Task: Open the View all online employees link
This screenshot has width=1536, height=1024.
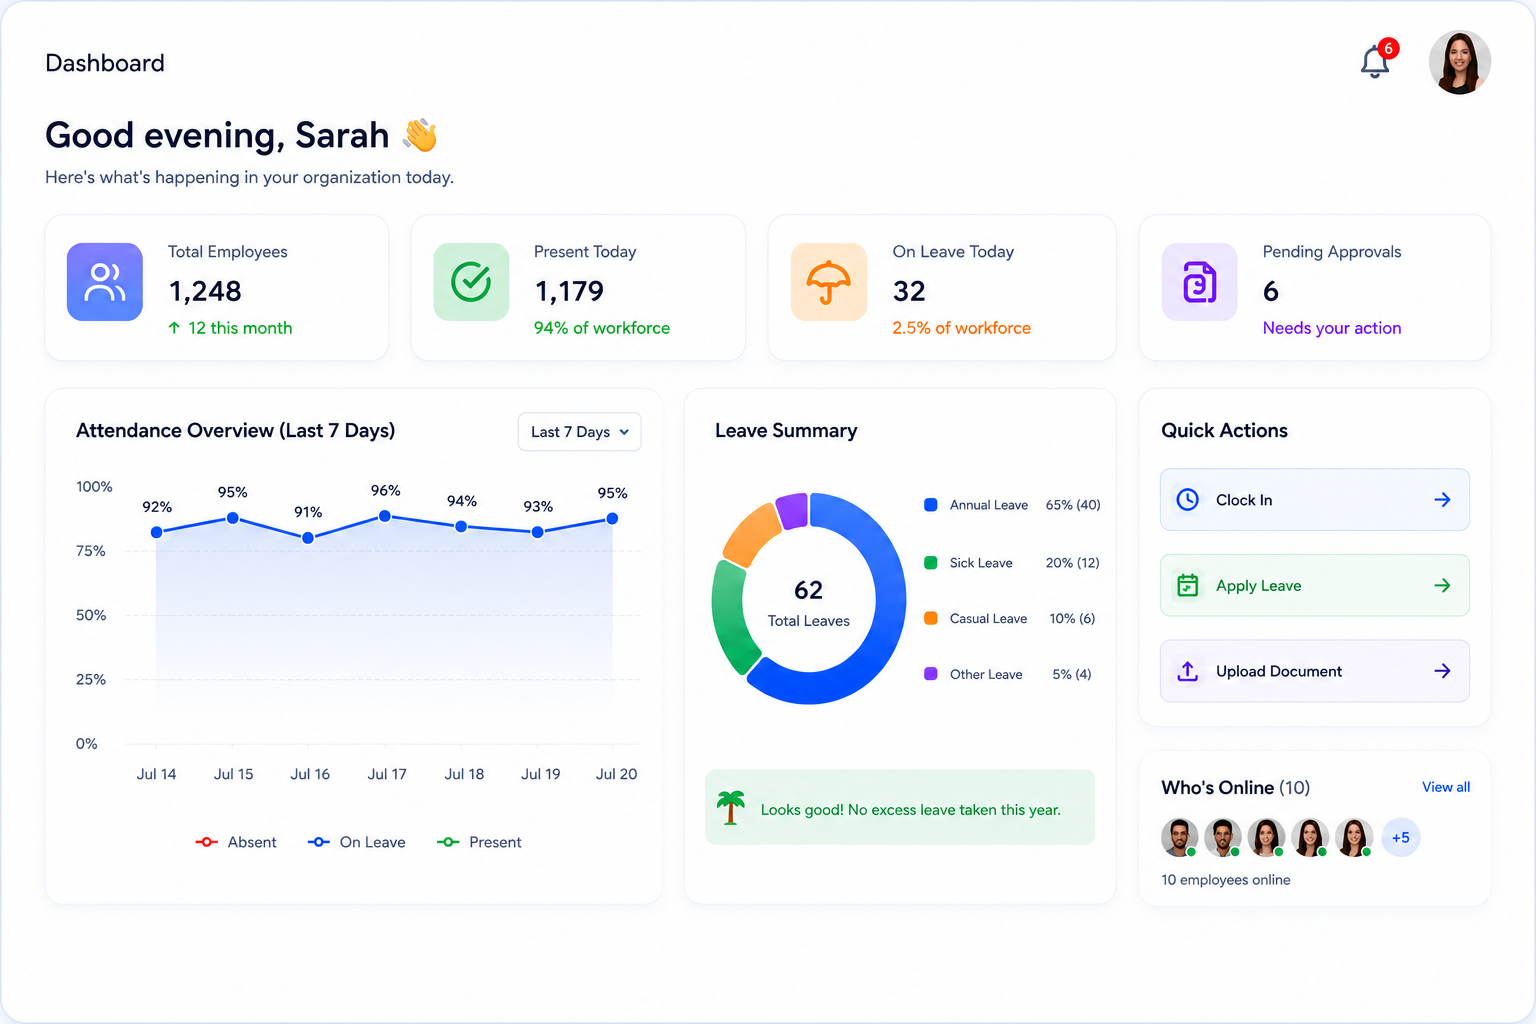Action: pyautogui.click(x=1446, y=787)
